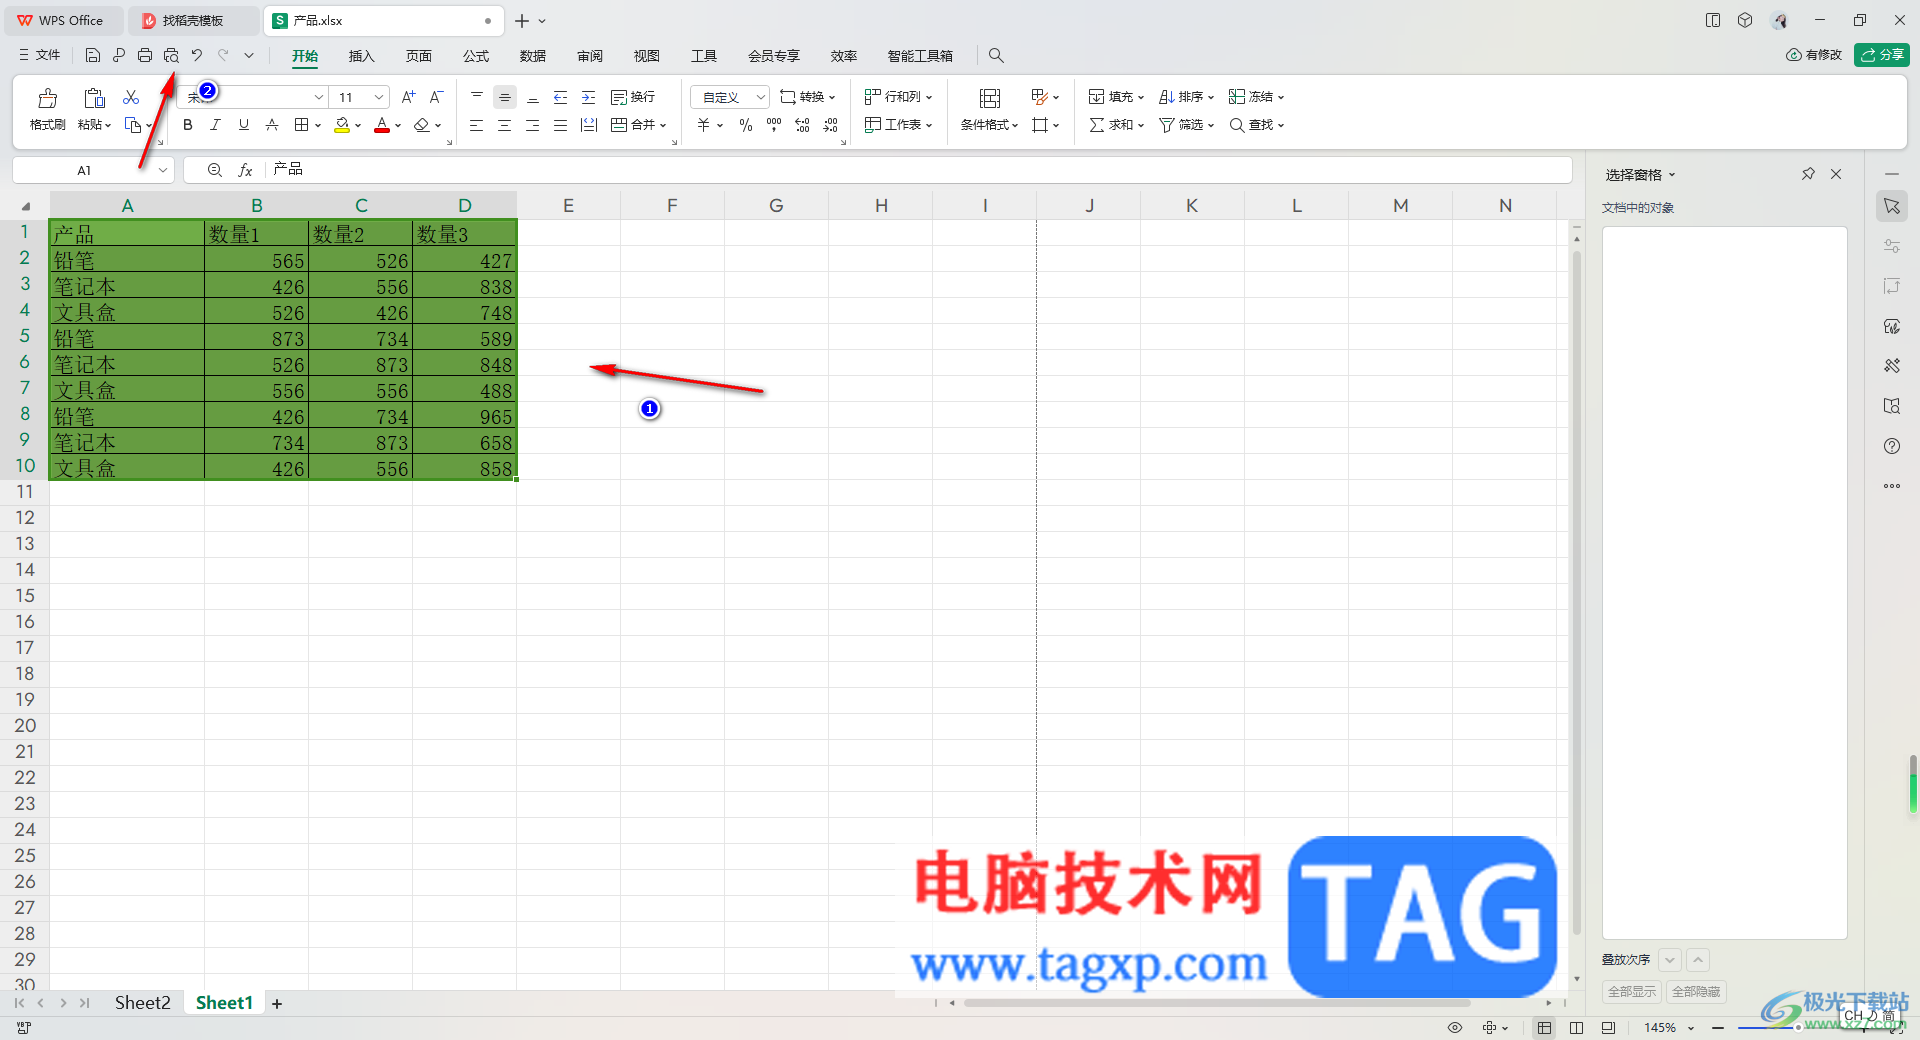Open the font name dropdown

tap(319, 97)
